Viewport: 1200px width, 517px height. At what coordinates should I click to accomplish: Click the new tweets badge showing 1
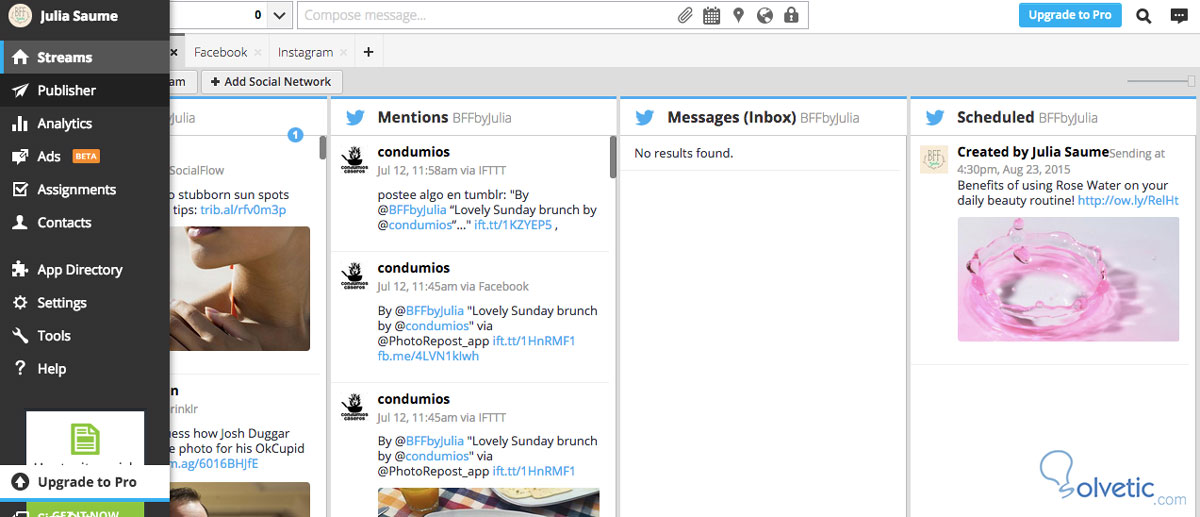[295, 135]
